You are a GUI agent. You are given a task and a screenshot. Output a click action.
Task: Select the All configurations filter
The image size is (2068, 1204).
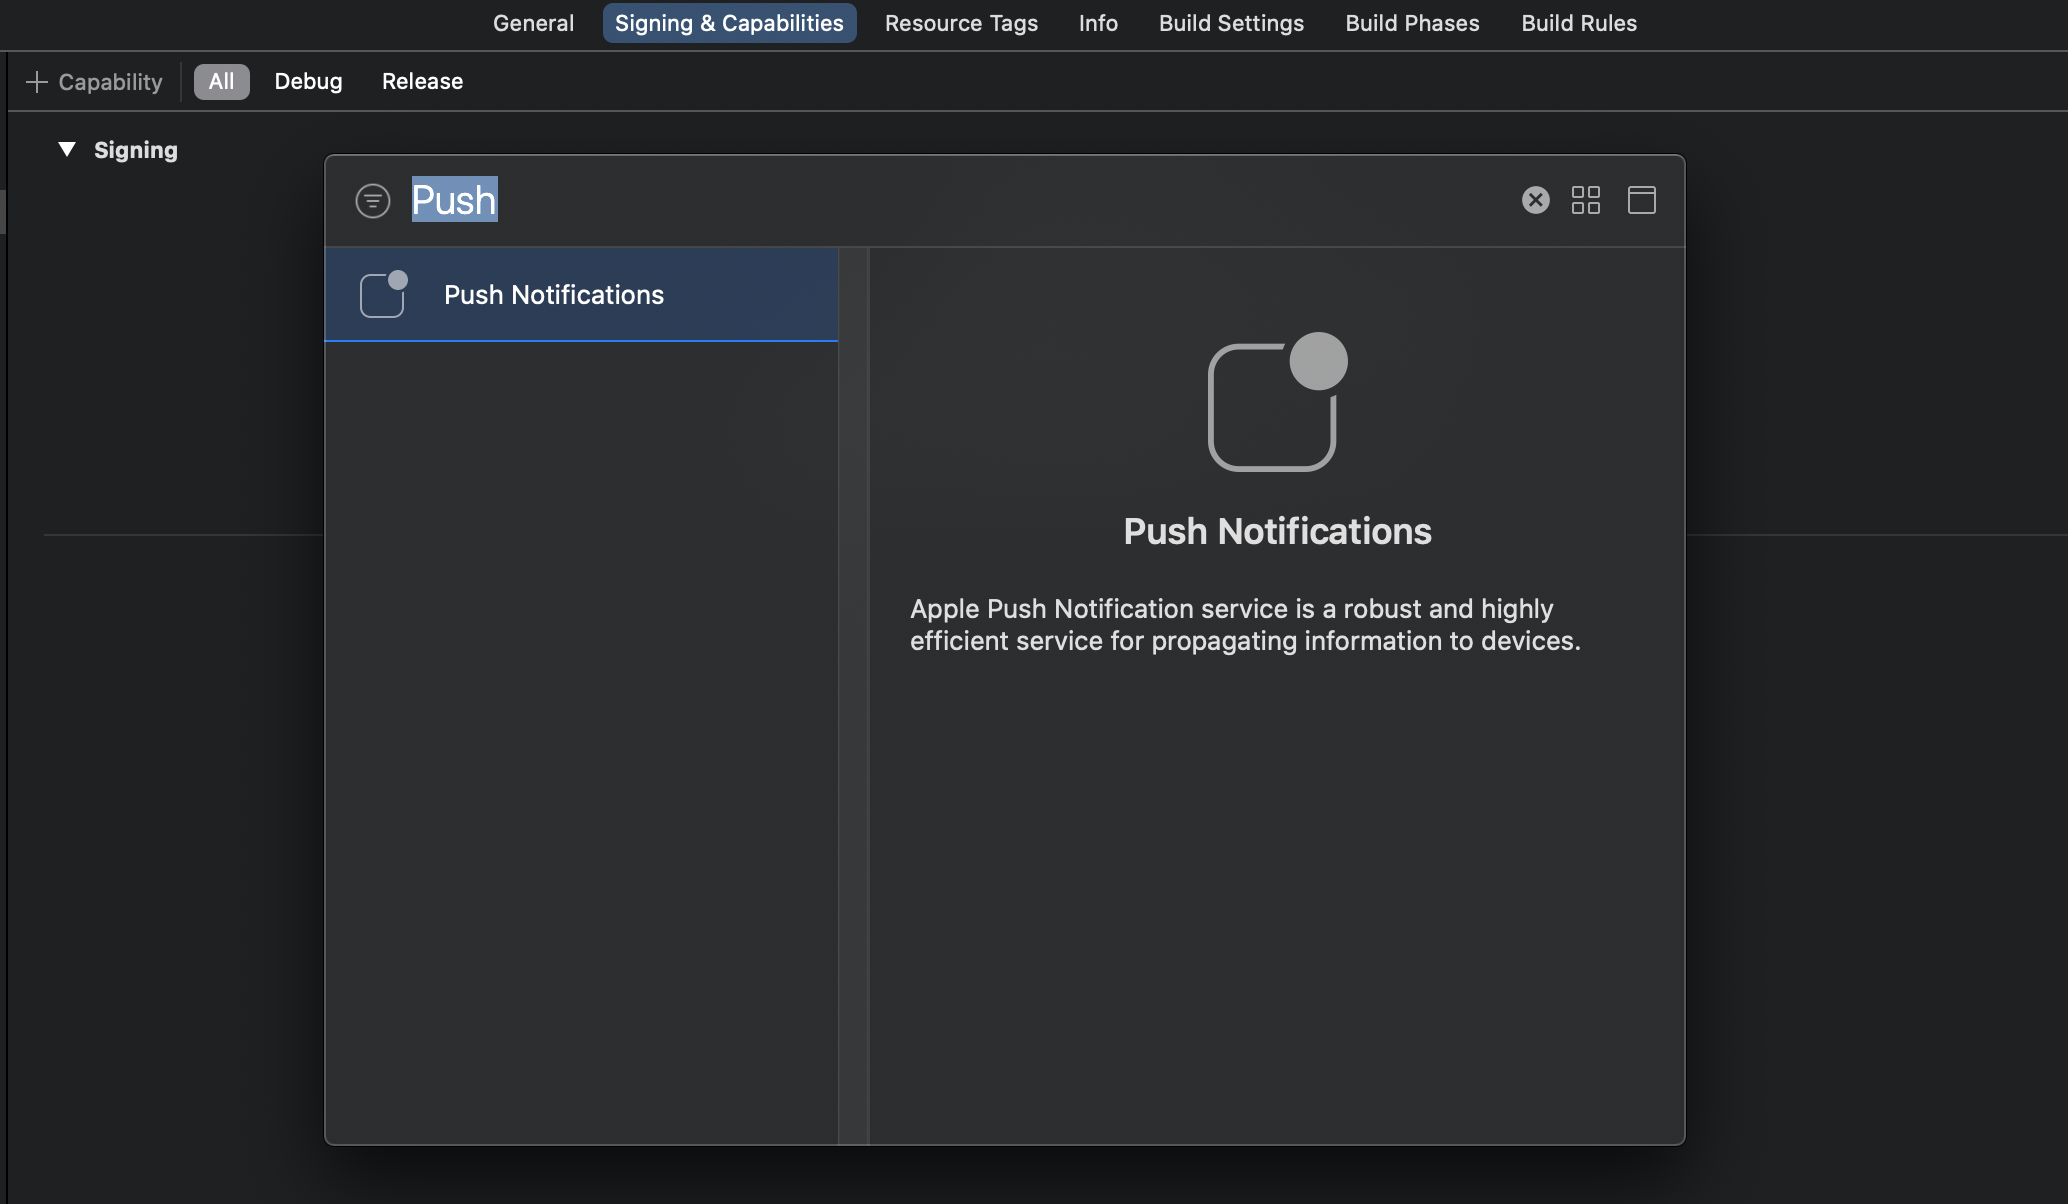(221, 82)
